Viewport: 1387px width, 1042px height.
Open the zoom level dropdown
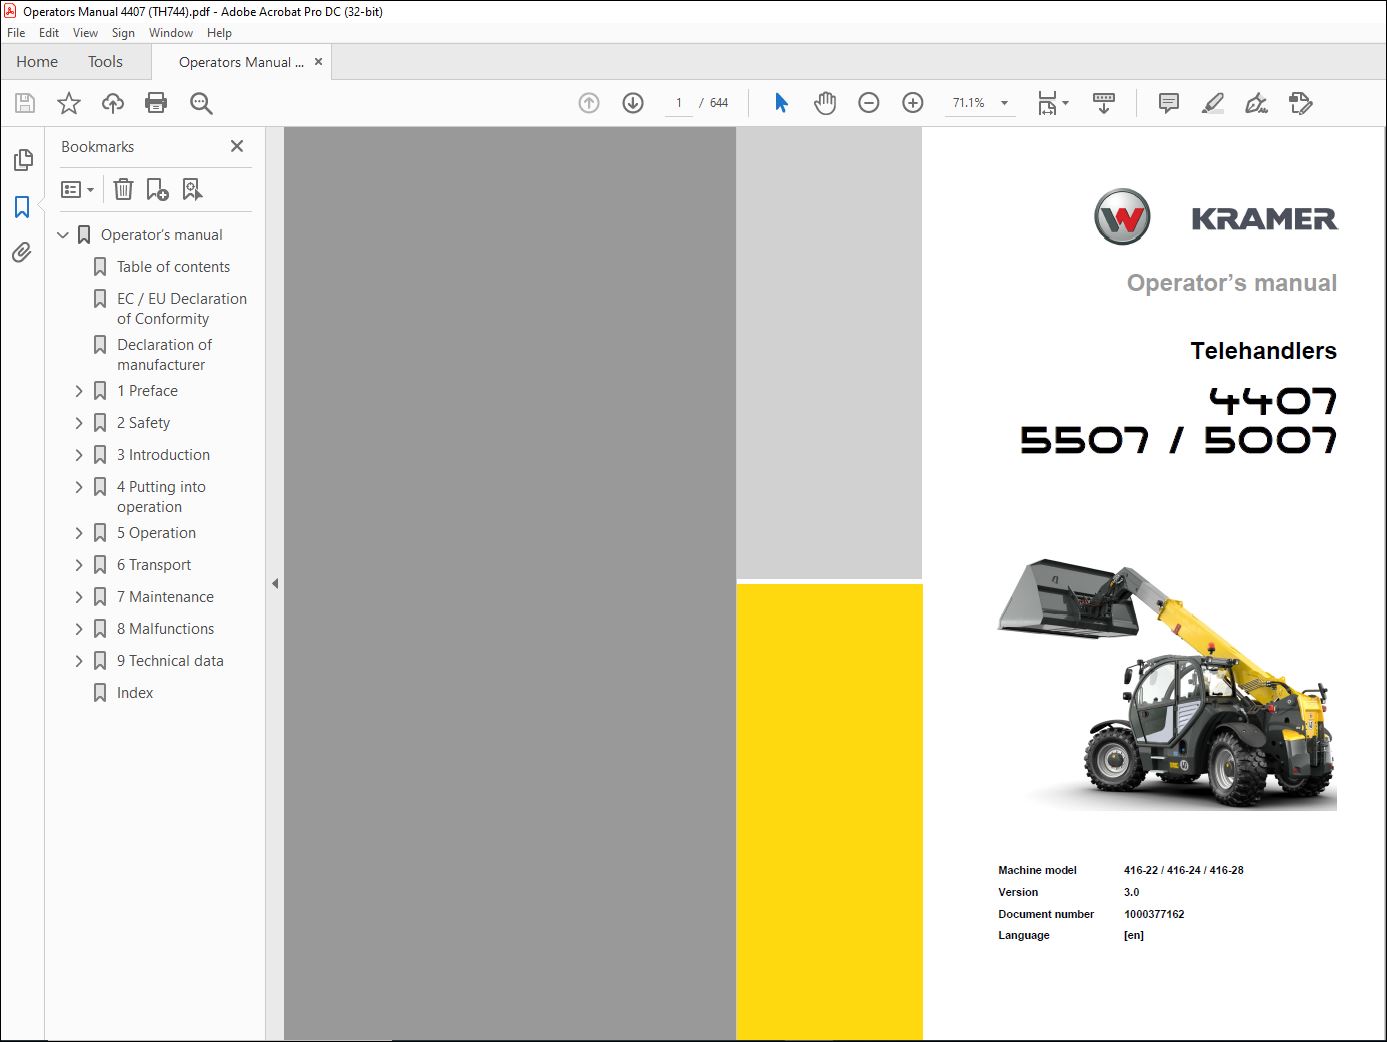[x=1004, y=103]
